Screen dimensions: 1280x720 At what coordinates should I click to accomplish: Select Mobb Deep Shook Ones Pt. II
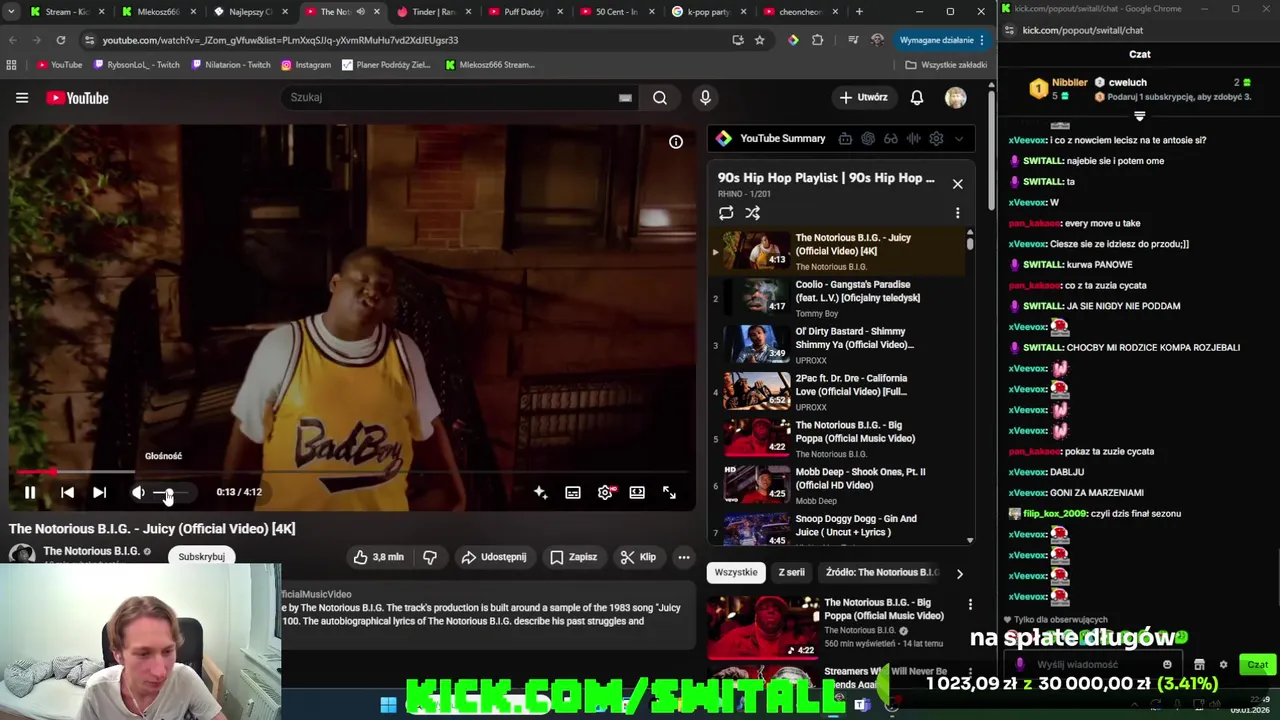coord(836,486)
